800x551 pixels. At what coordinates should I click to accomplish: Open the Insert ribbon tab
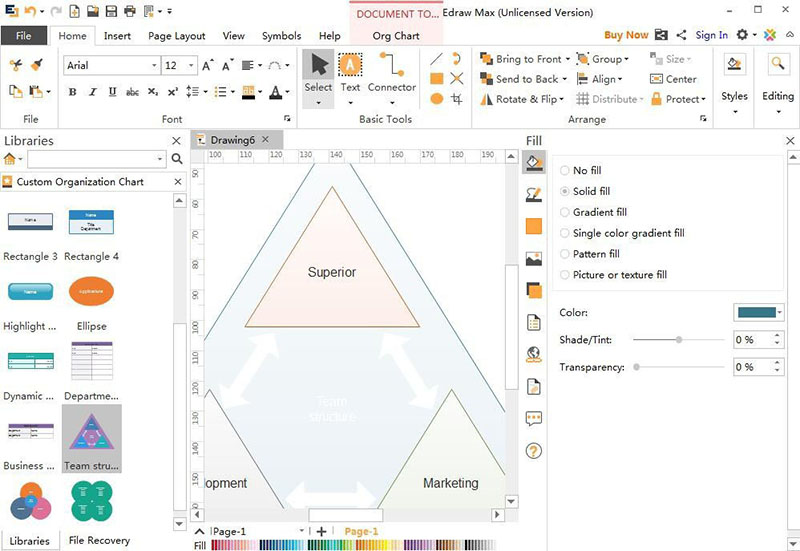pyautogui.click(x=117, y=36)
